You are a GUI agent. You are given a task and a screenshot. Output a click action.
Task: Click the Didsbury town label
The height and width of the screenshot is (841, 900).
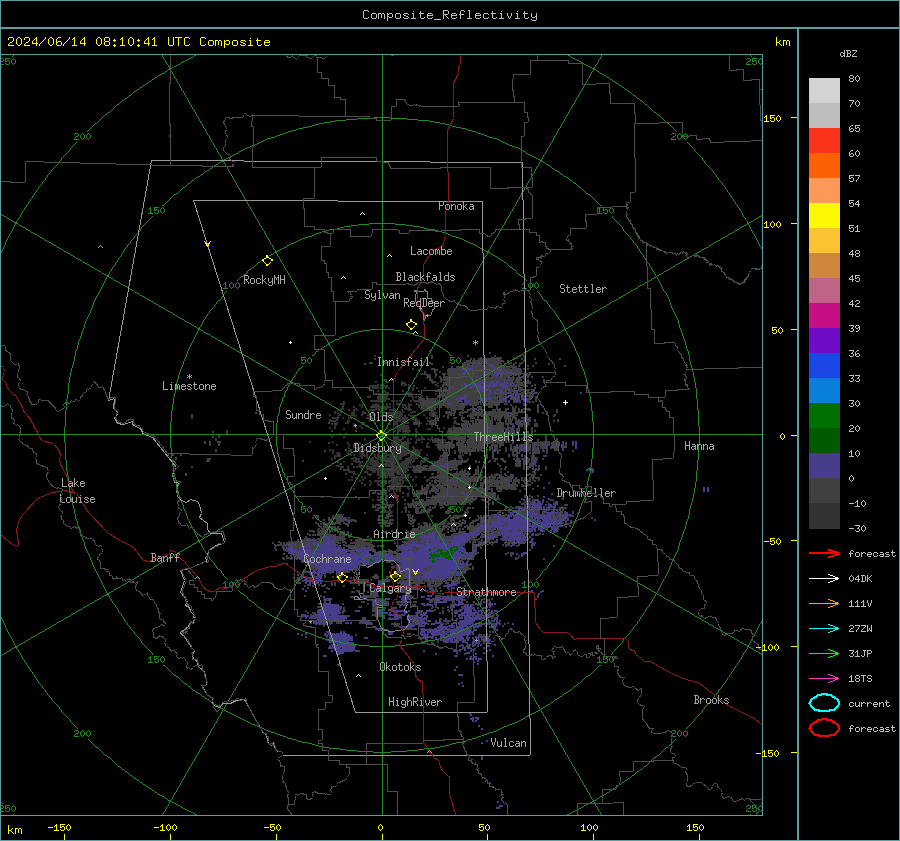pos(377,448)
